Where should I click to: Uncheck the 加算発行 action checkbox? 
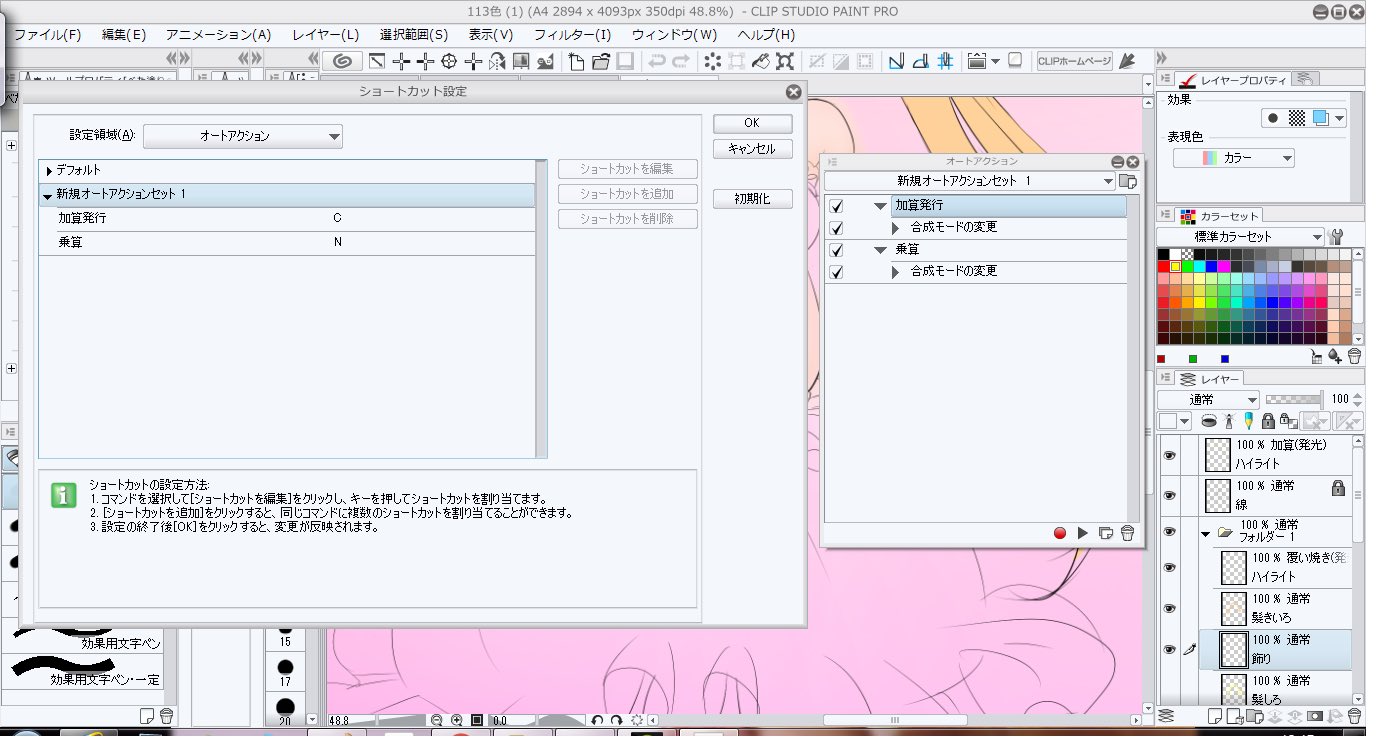pyautogui.click(x=837, y=206)
